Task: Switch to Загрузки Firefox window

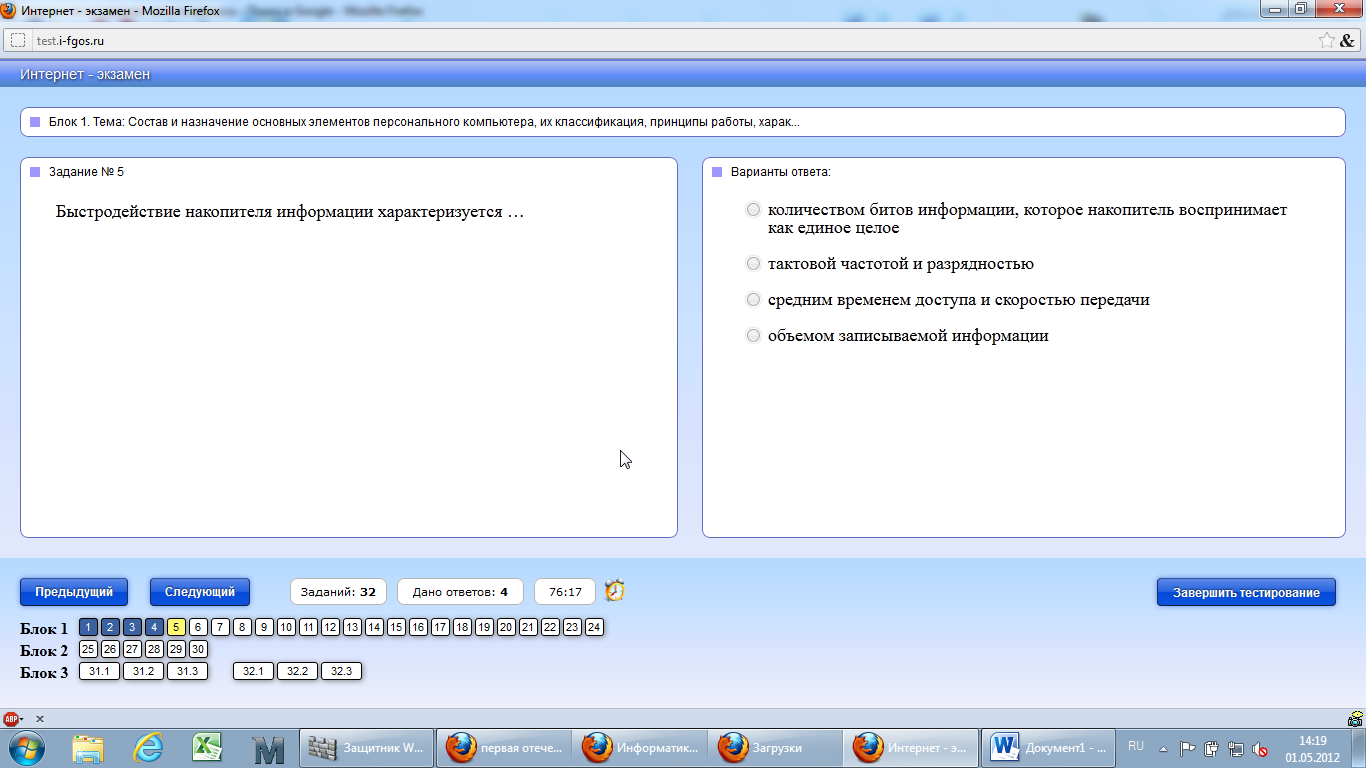Action: [x=776, y=748]
